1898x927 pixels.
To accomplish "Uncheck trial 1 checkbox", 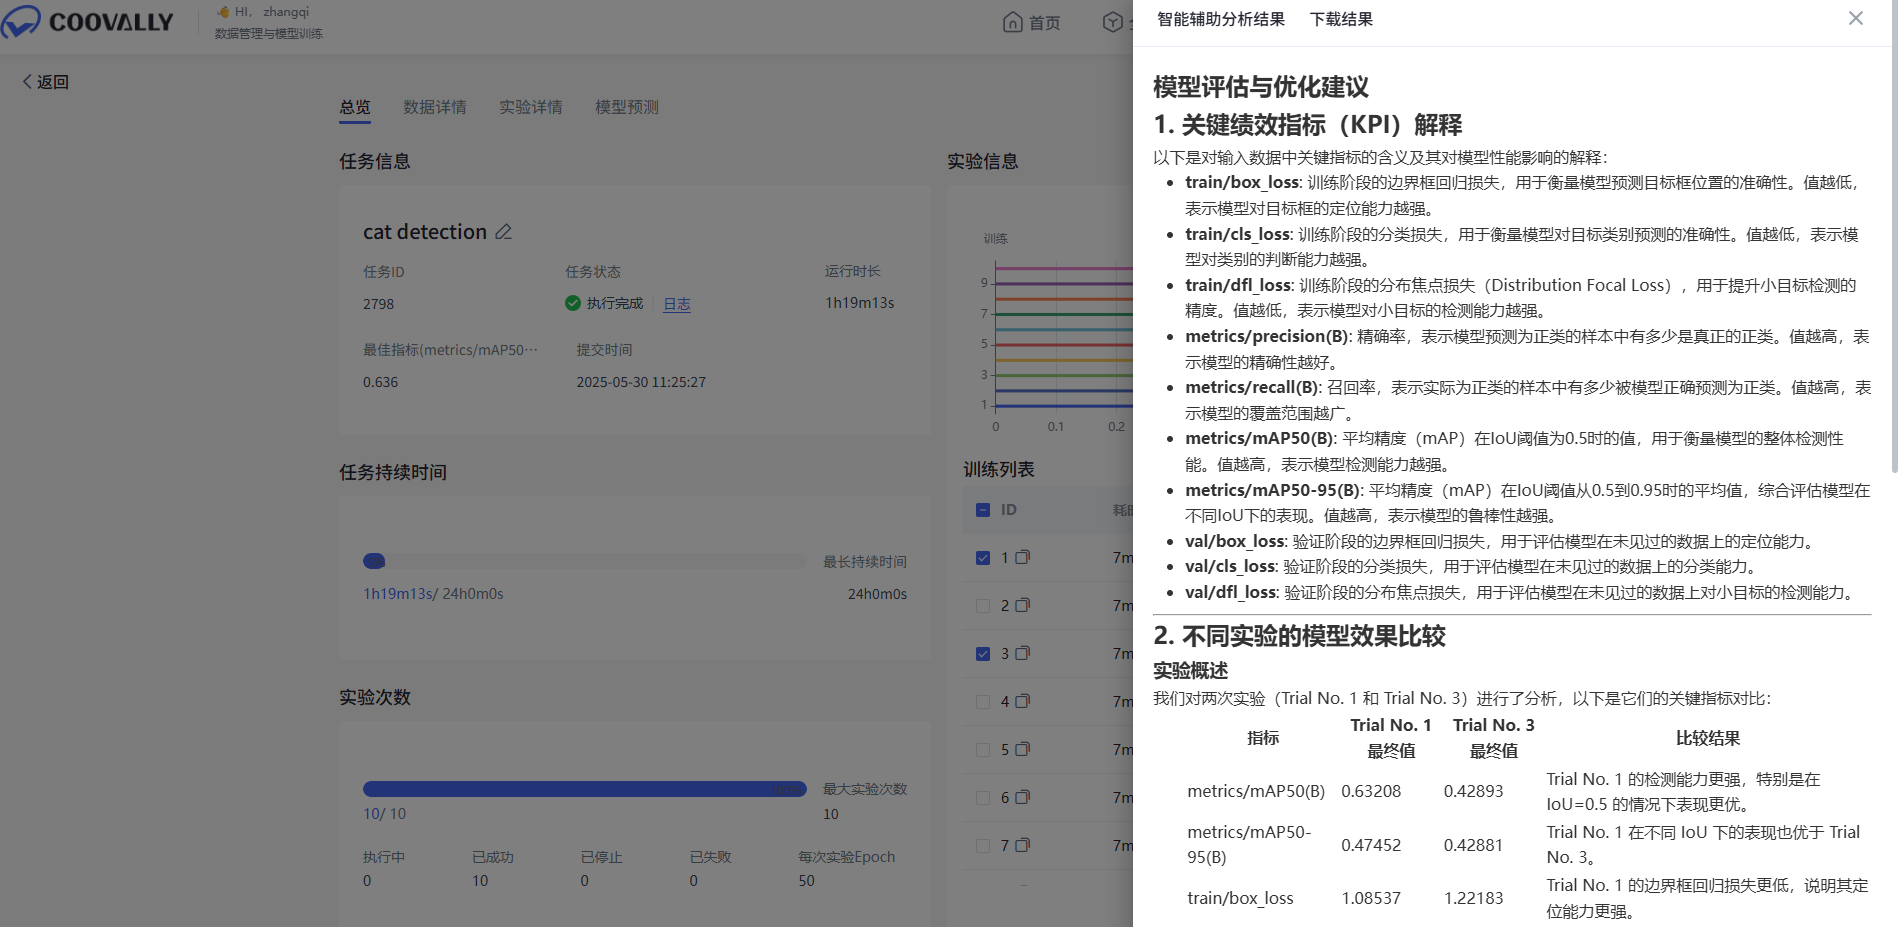I will pyautogui.click(x=983, y=558).
